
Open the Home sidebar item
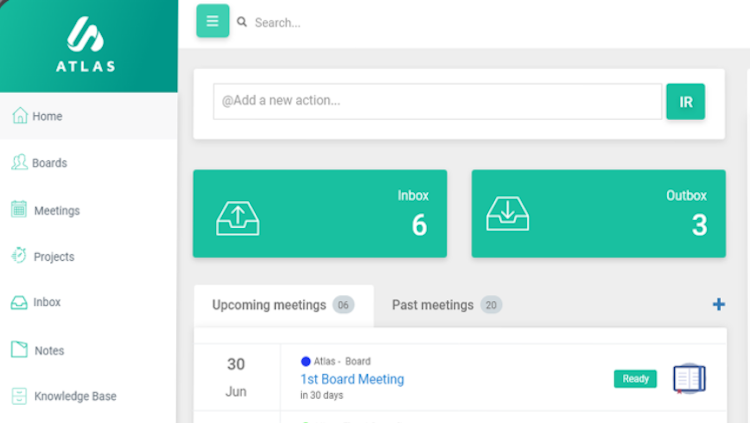point(47,116)
